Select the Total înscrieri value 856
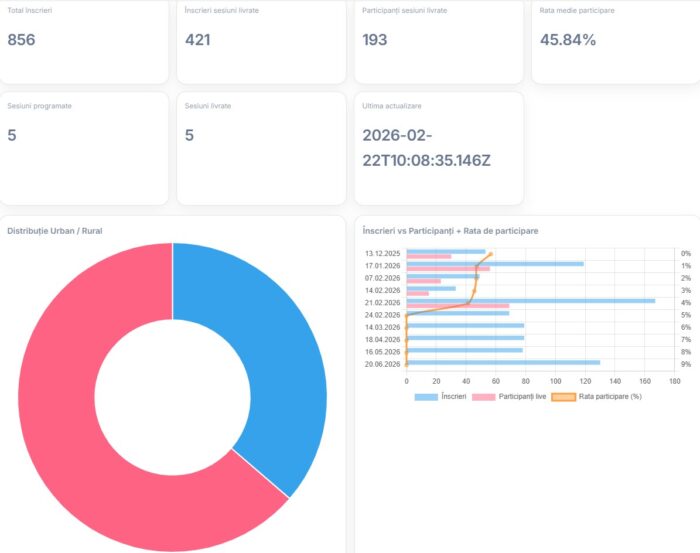Image resolution: width=700 pixels, height=553 pixels. coord(21,40)
